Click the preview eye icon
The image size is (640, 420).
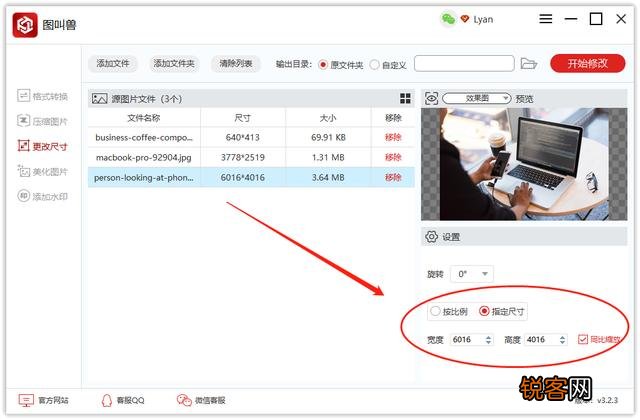pos(431,98)
